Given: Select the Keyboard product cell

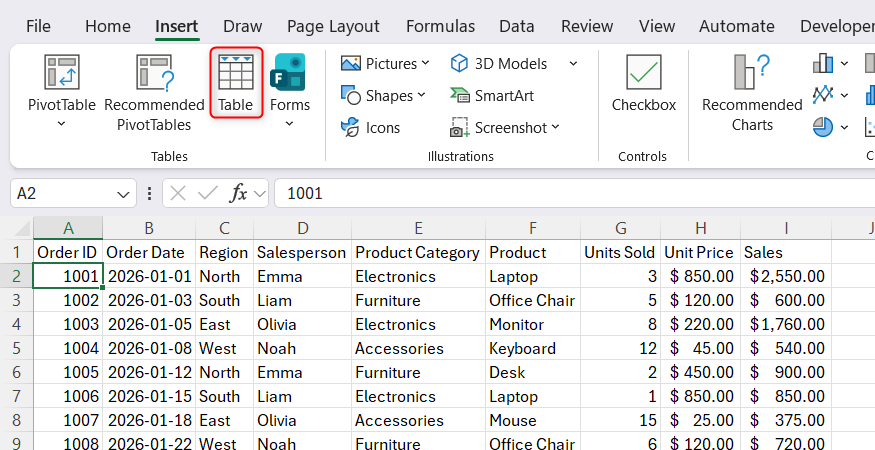Looking at the screenshot, I should tap(533, 348).
